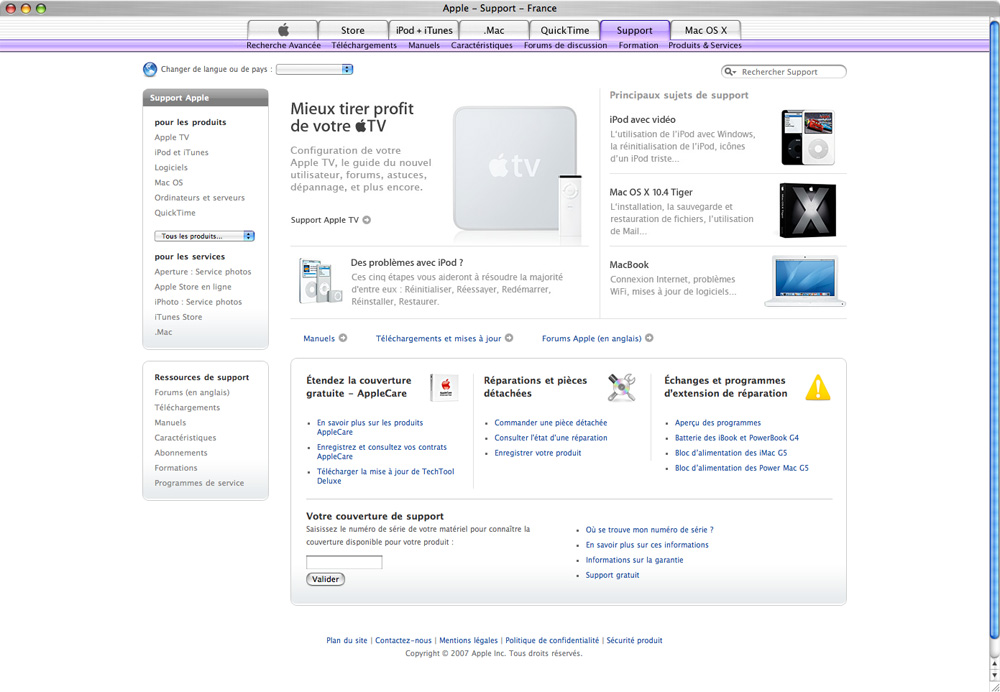This screenshot has width=1000, height=692.
Task: Click the yellow warning triangle icon
Action: tap(818, 387)
